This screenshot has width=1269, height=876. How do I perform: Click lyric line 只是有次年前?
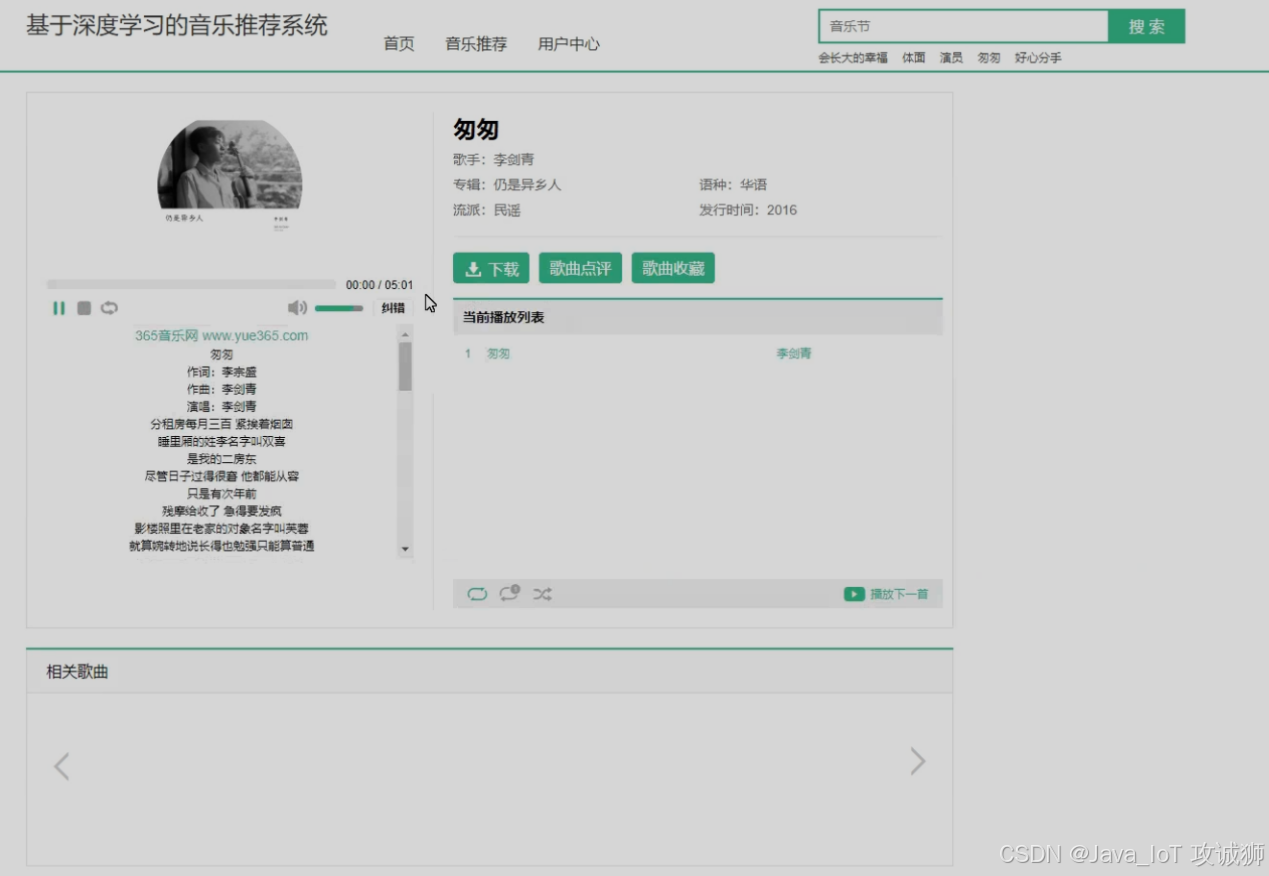click(222, 494)
